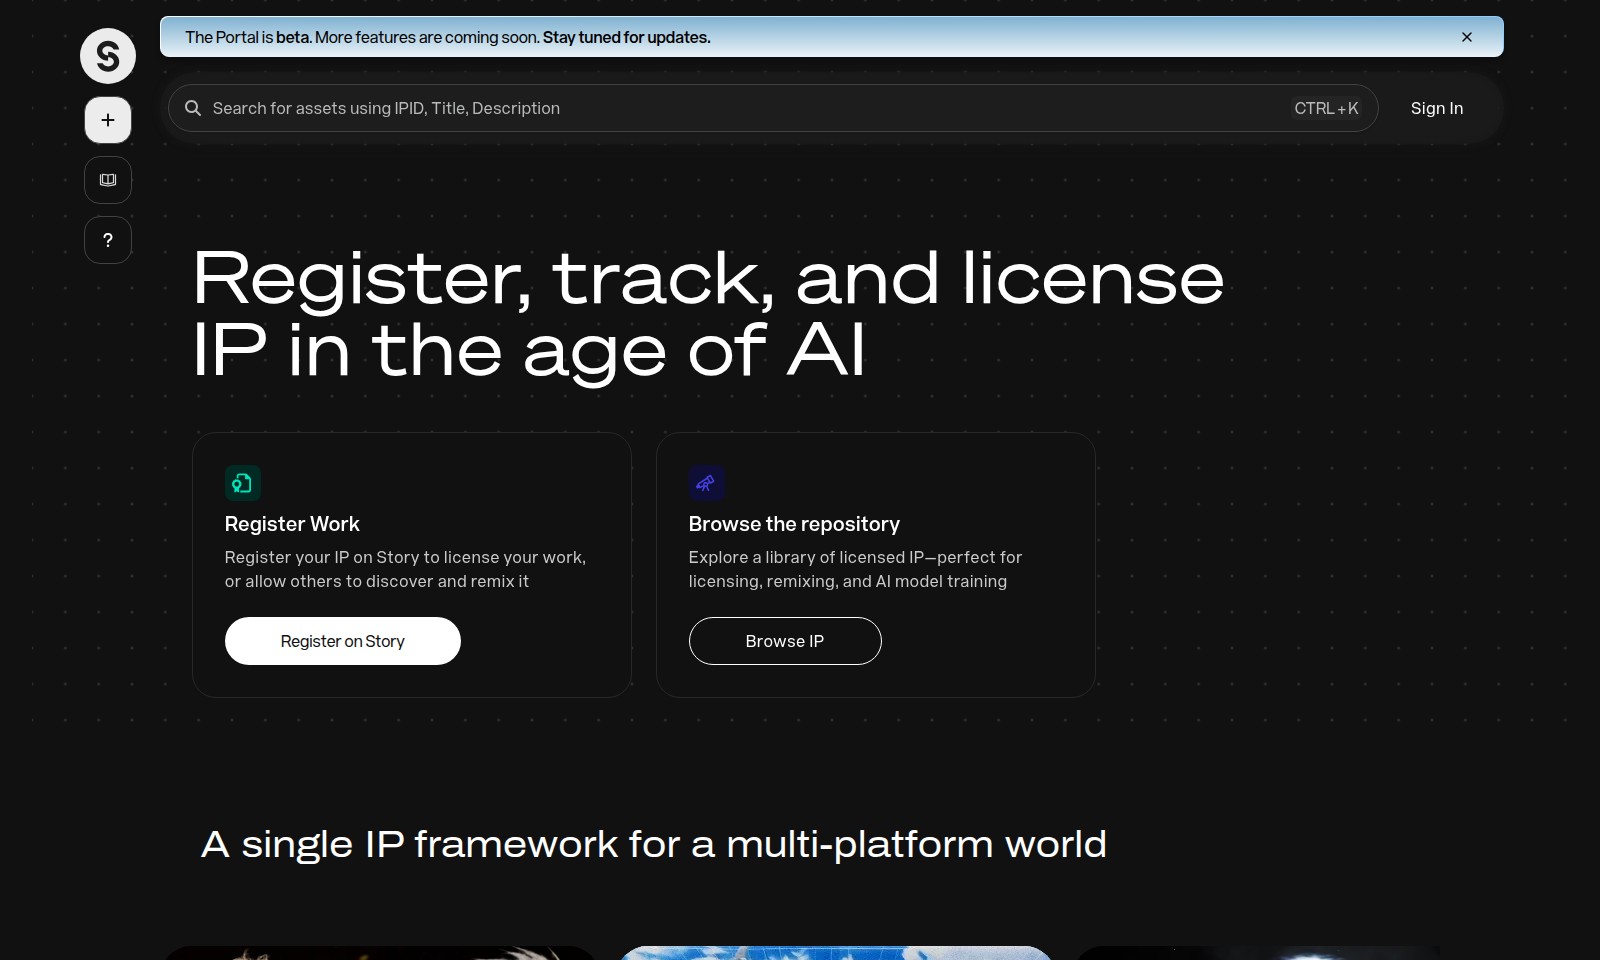This screenshot has width=1600, height=960.
Task: Open the book documentation icon in sidebar
Action: click(108, 180)
